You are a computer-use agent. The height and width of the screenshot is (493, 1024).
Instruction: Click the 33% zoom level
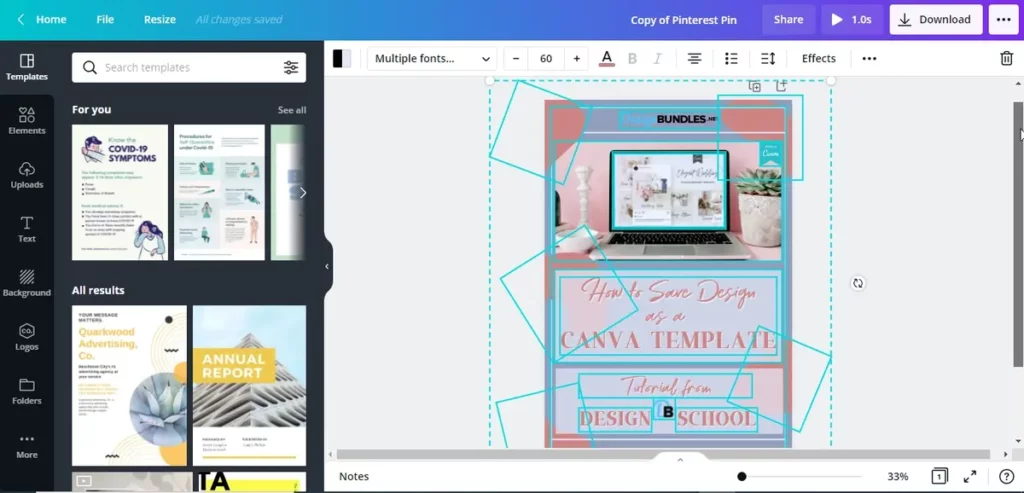click(x=897, y=477)
